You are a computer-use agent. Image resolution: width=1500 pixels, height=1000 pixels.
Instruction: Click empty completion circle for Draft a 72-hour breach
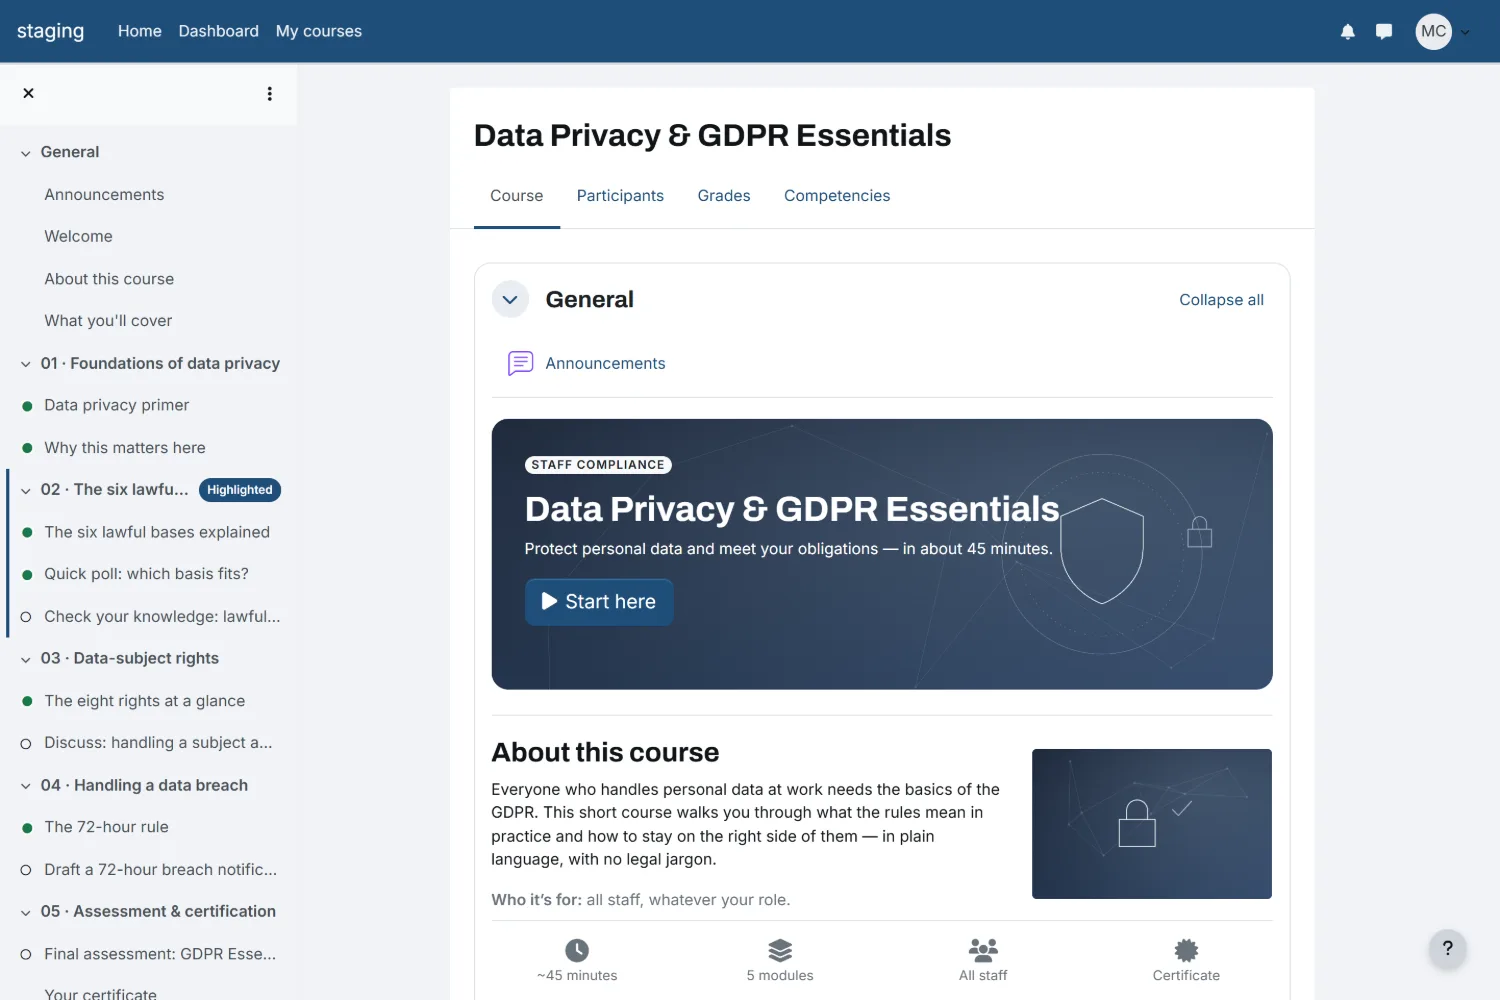[x=26, y=870]
